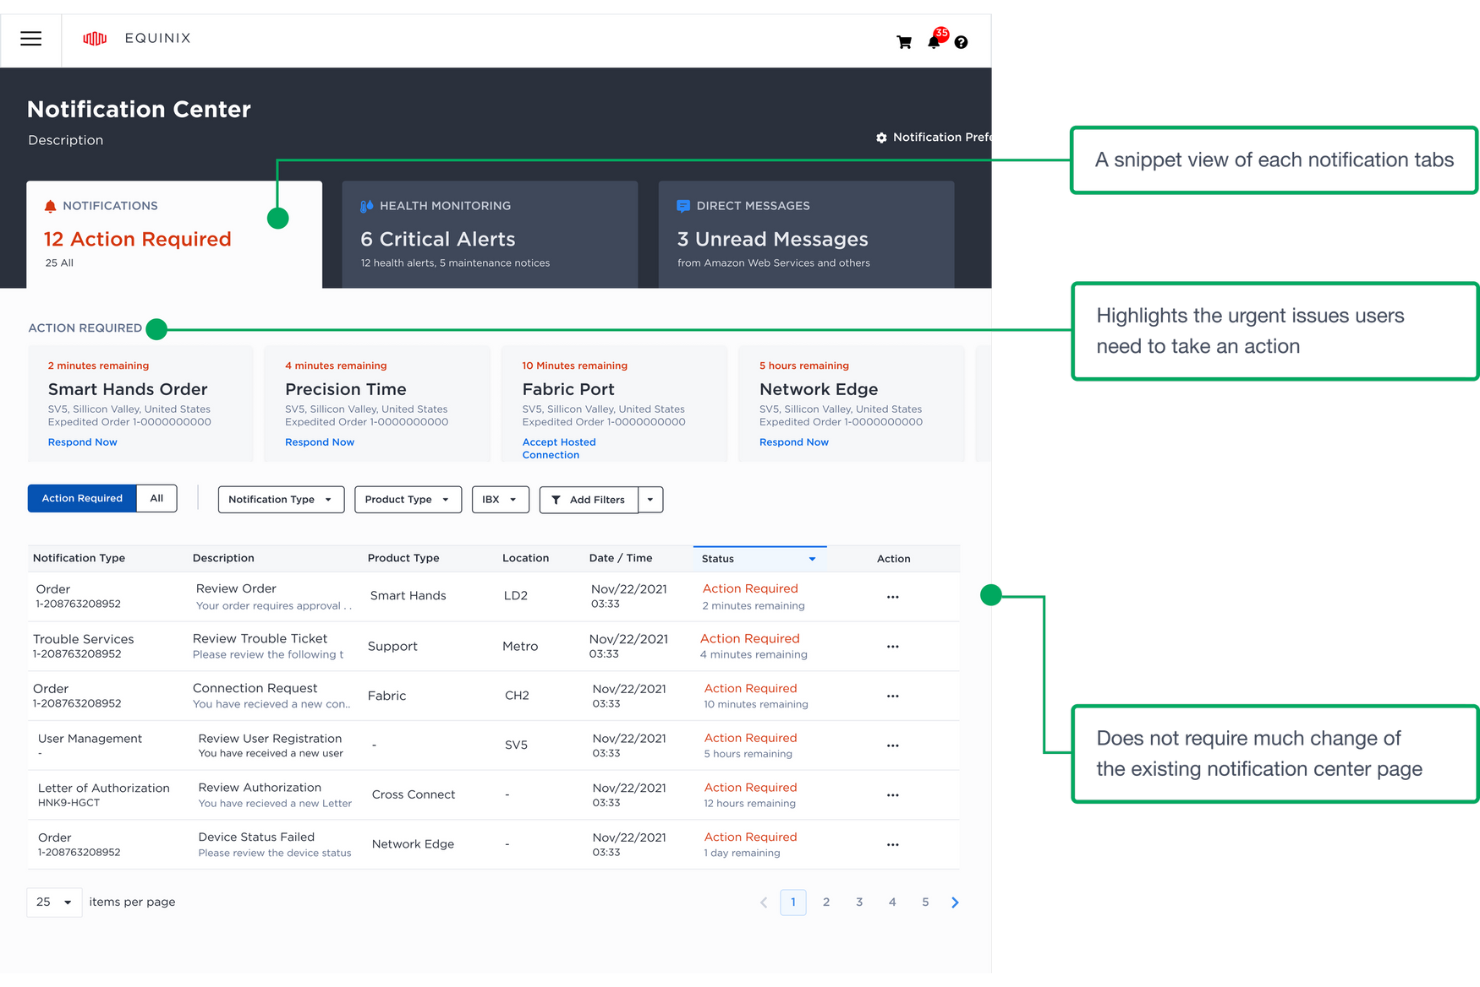Enable the Action Required filter toggle
Image resolution: width=1480 pixels, height=987 pixels.
click(81, 498)
